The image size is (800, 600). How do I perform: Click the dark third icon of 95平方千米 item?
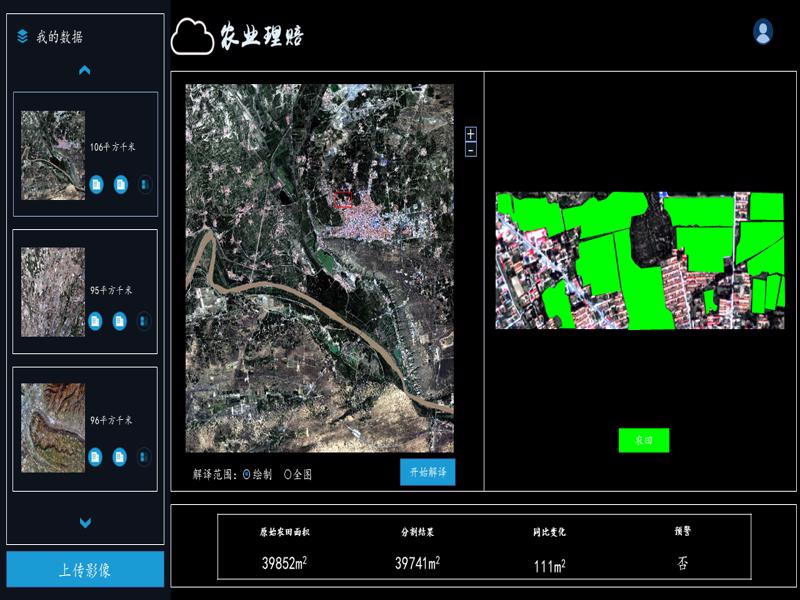pyautogui.click(x=144, y=321)
